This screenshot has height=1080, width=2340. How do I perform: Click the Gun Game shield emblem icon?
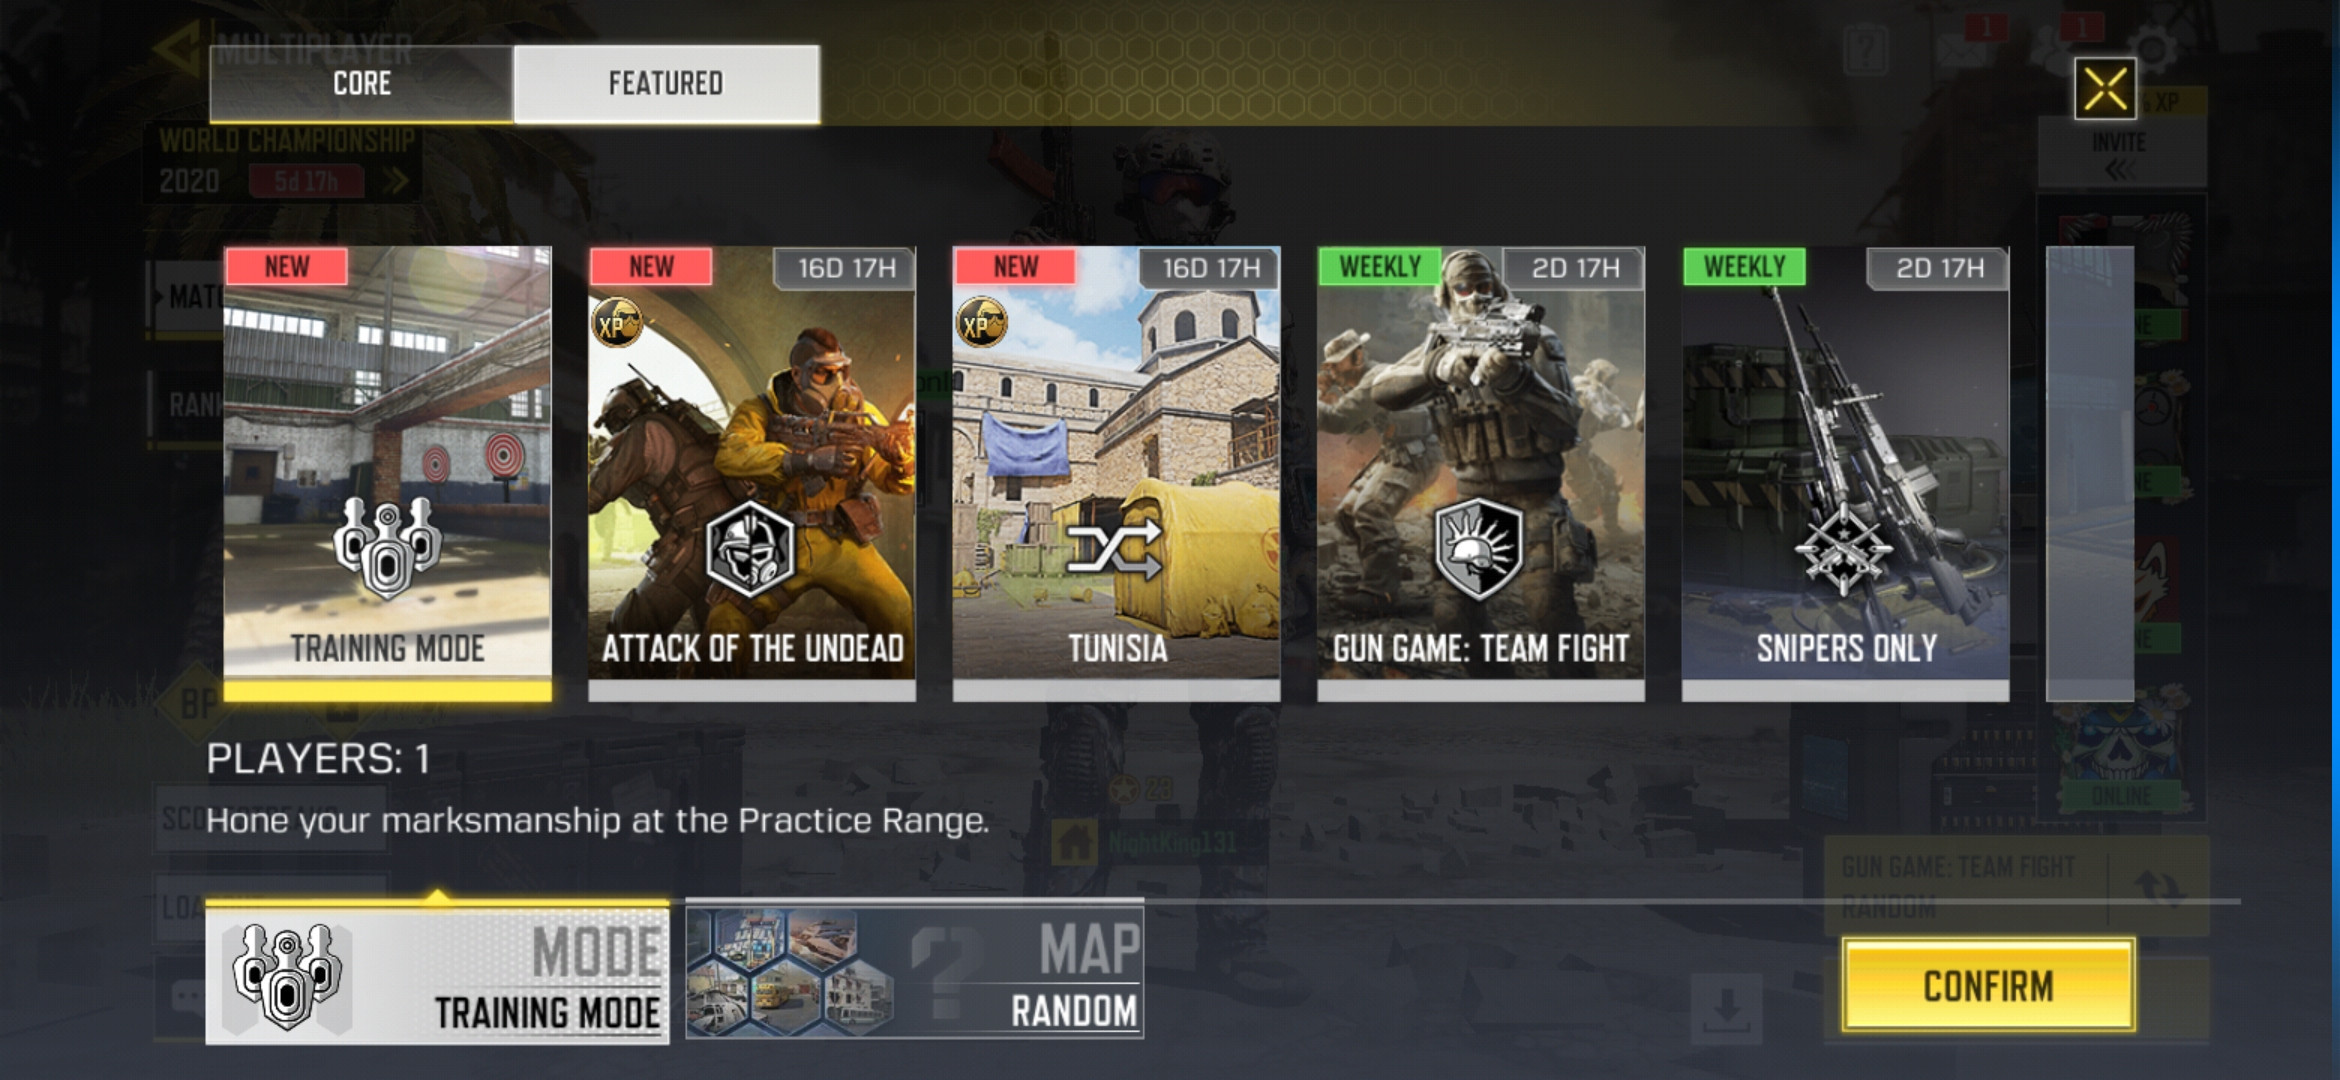(1479, 548)
